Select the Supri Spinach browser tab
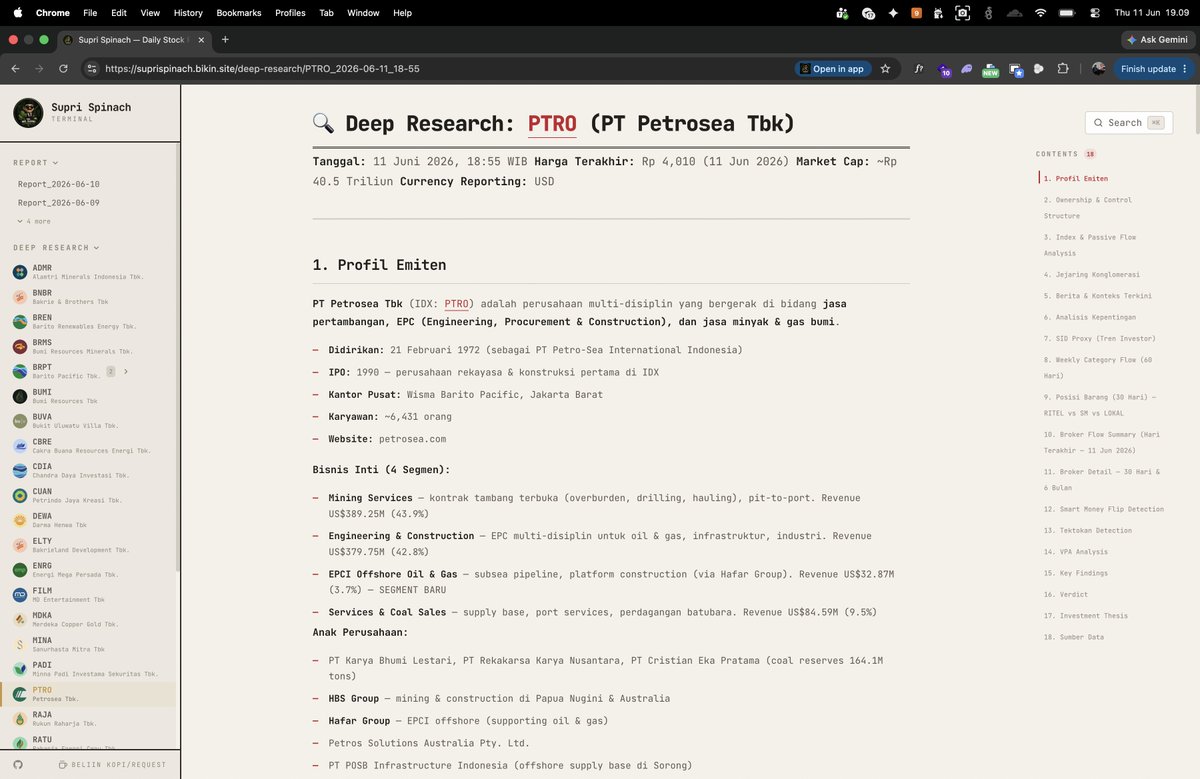Screen dimensions: 1200x779 click(x=133, y=39)
